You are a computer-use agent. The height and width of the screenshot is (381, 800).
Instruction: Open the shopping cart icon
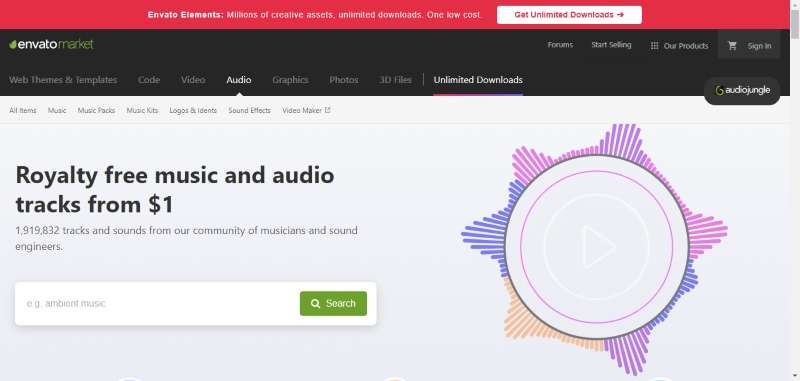point(732,45)
